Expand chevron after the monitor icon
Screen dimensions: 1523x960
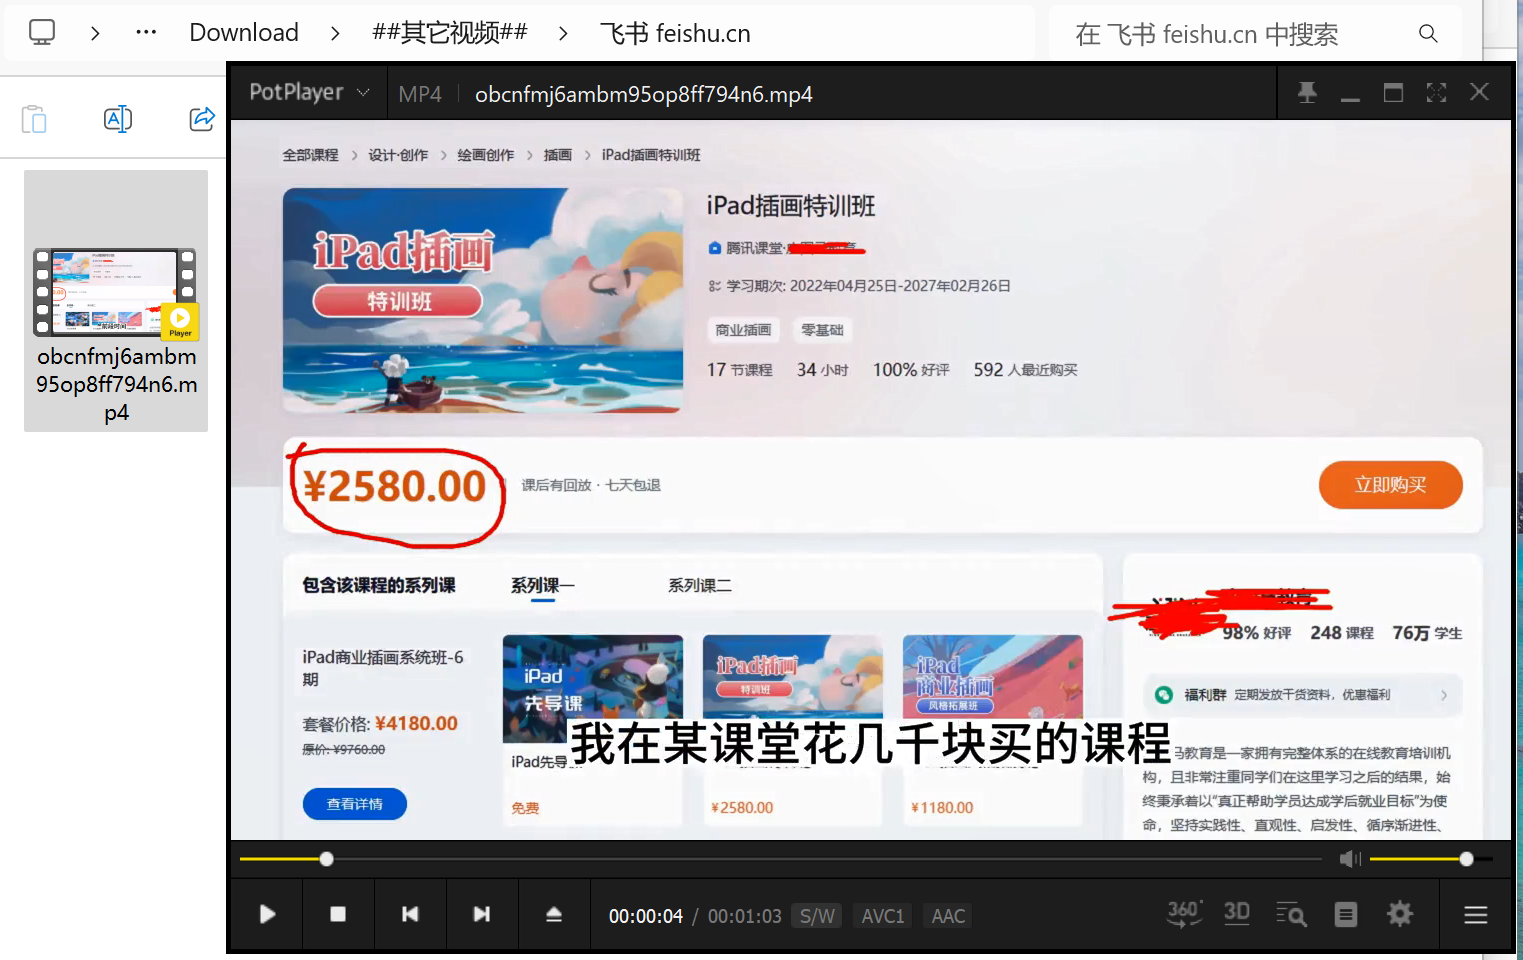click(x=95, y=33)
